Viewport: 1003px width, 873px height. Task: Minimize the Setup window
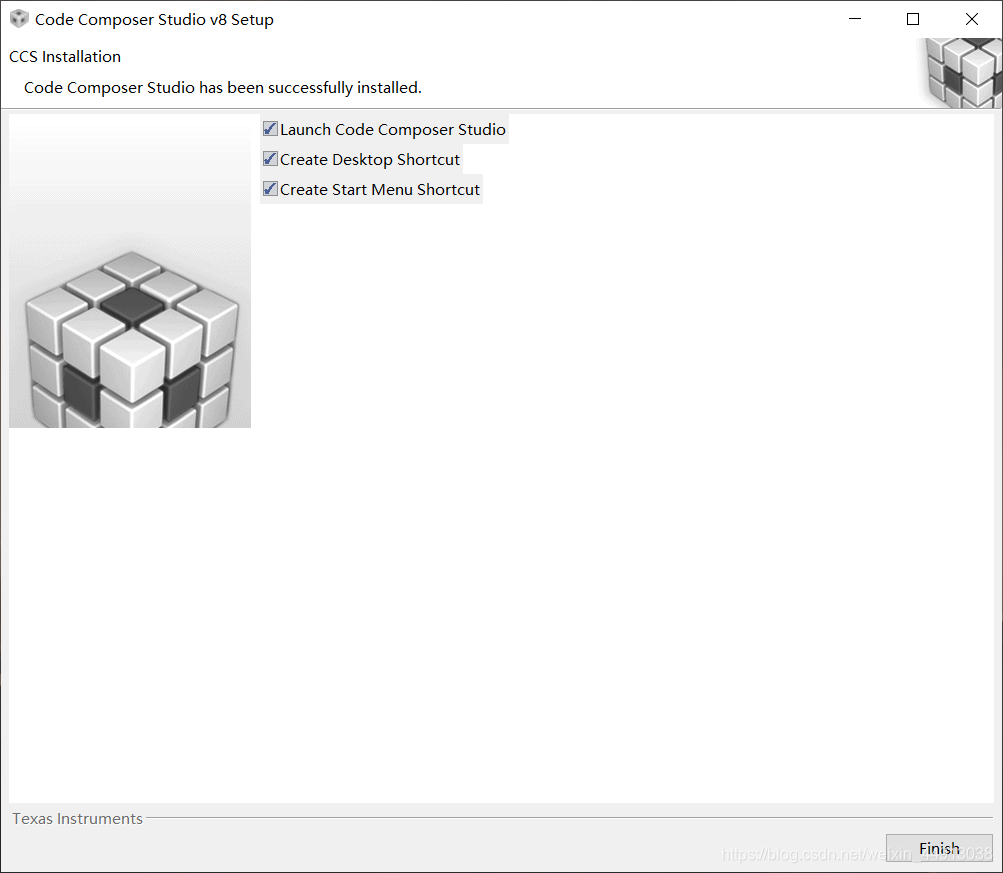855,19
